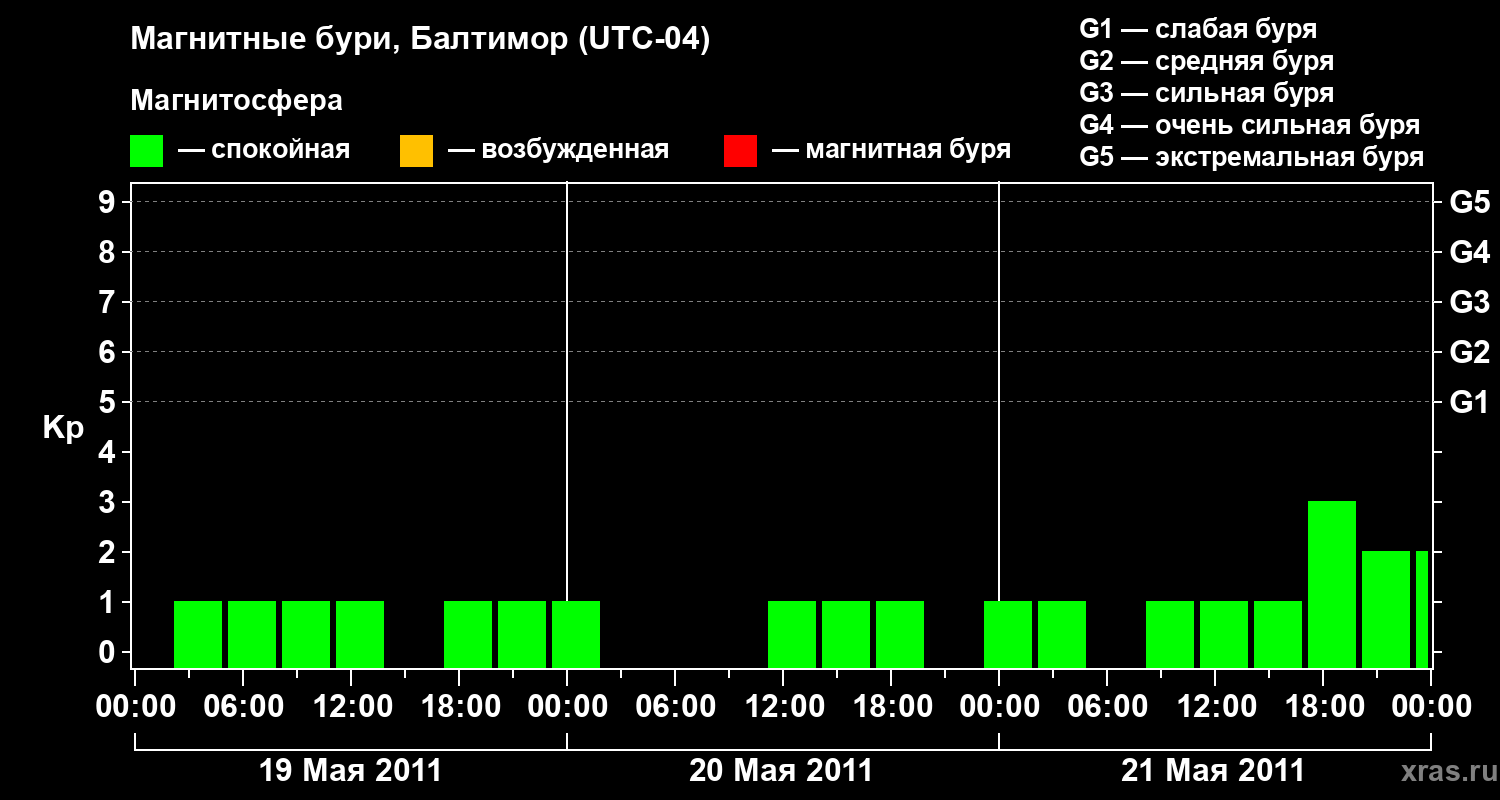The height and width of the screenshot is (800, 1500).
Task: Select the tallest green bar, Kp 3
Action: pos(1332,584)
